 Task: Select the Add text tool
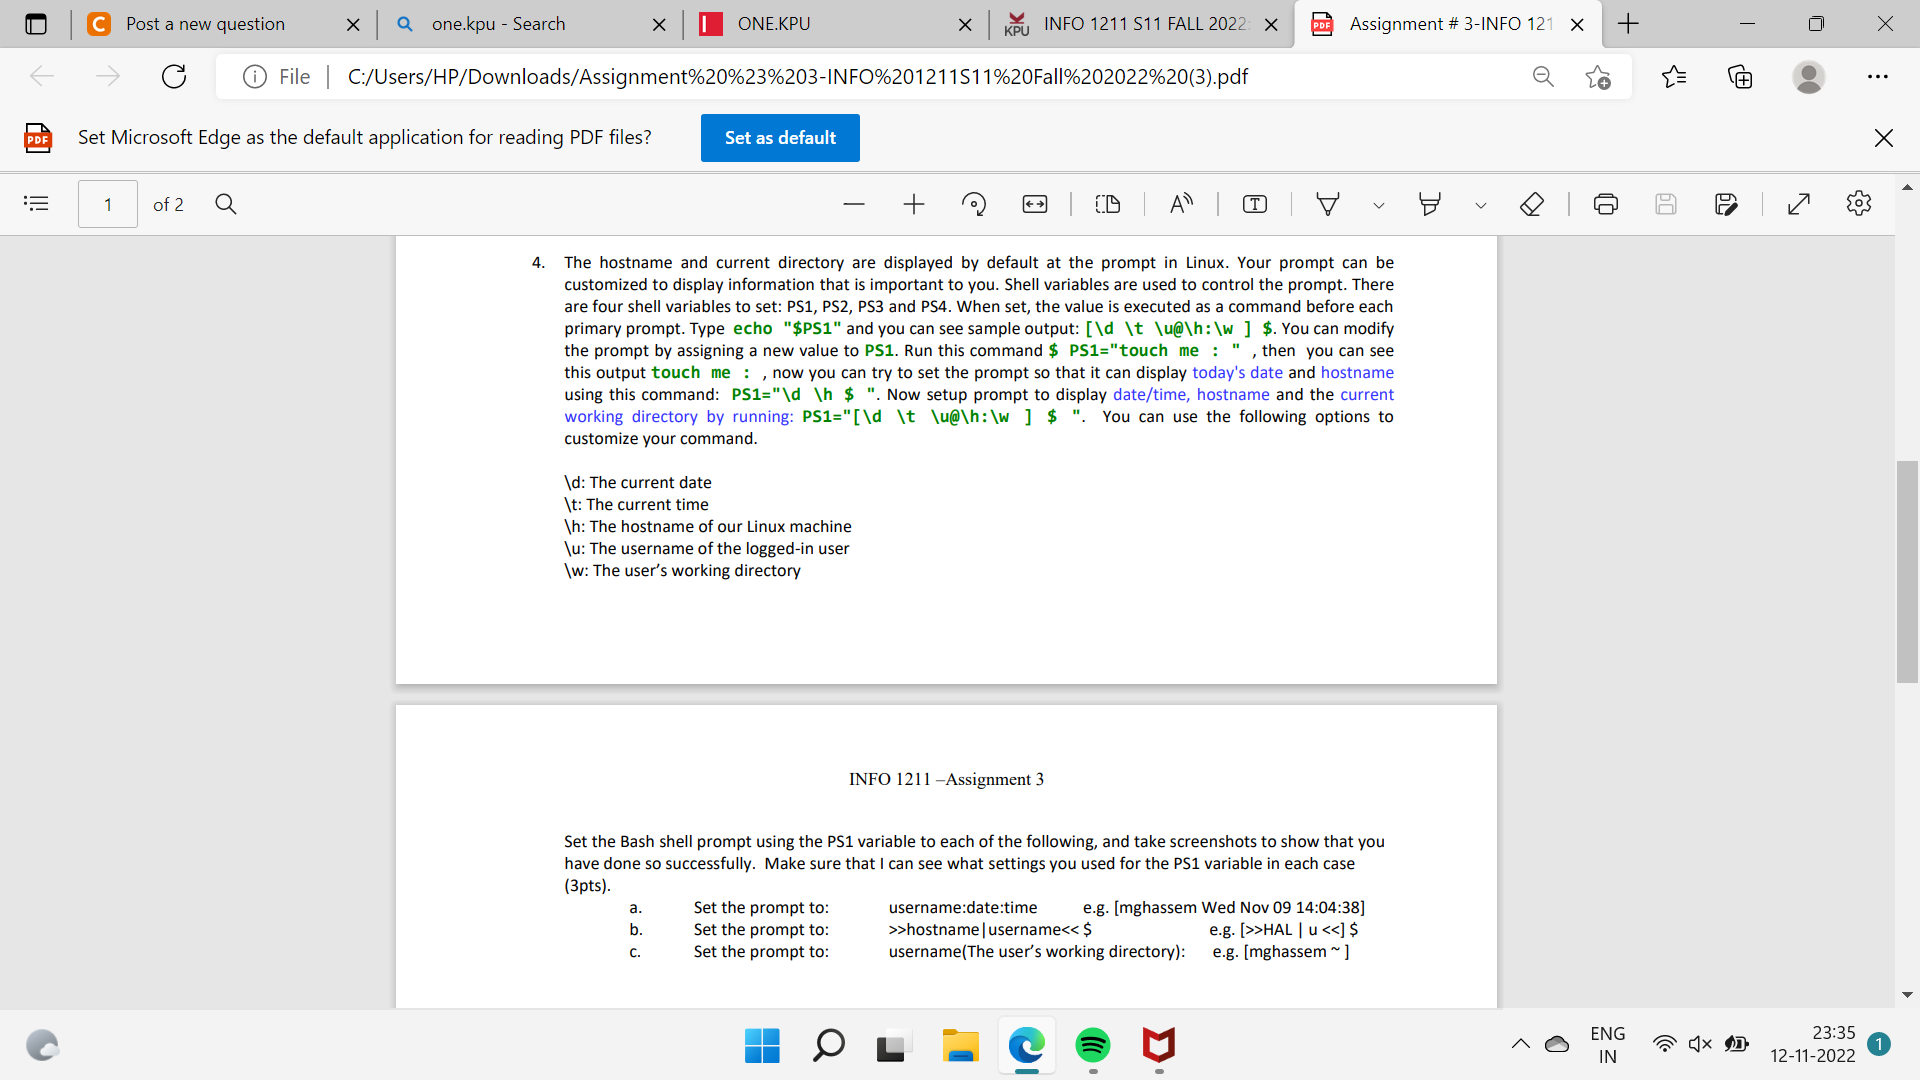[1253, 204]
